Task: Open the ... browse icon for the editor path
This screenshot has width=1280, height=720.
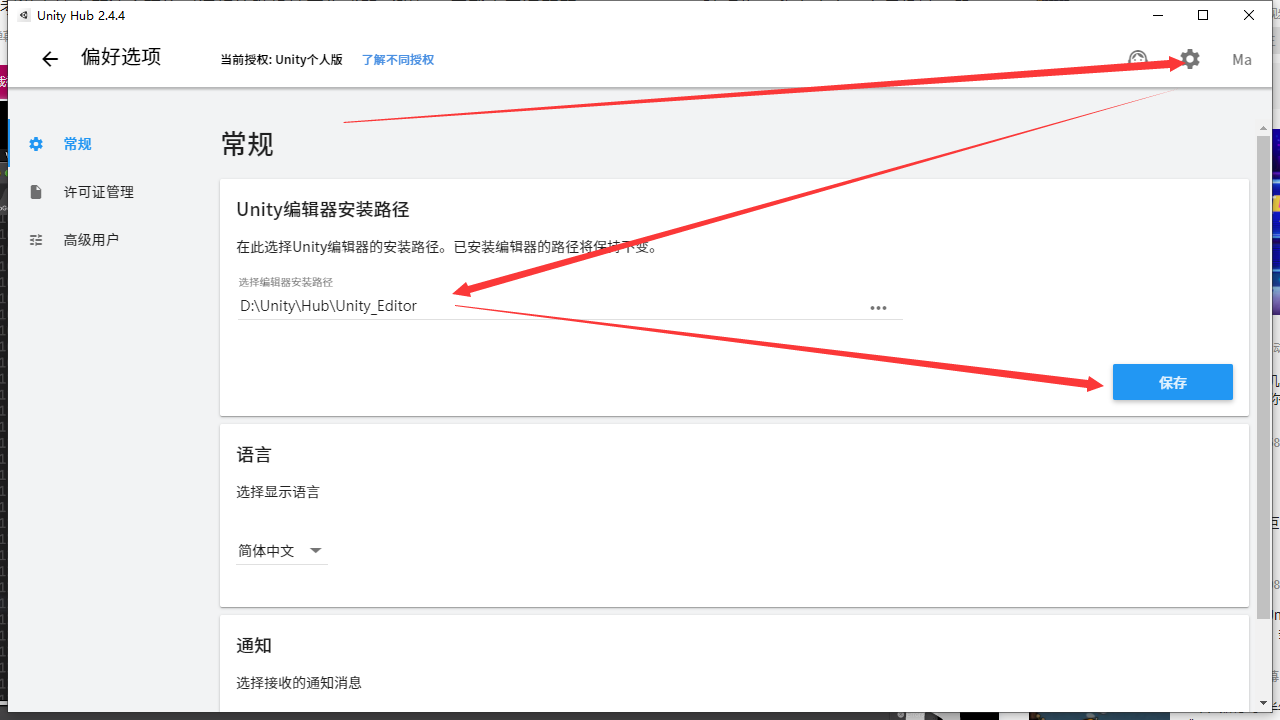Action: pyautogui.click(x=878, y=307)
